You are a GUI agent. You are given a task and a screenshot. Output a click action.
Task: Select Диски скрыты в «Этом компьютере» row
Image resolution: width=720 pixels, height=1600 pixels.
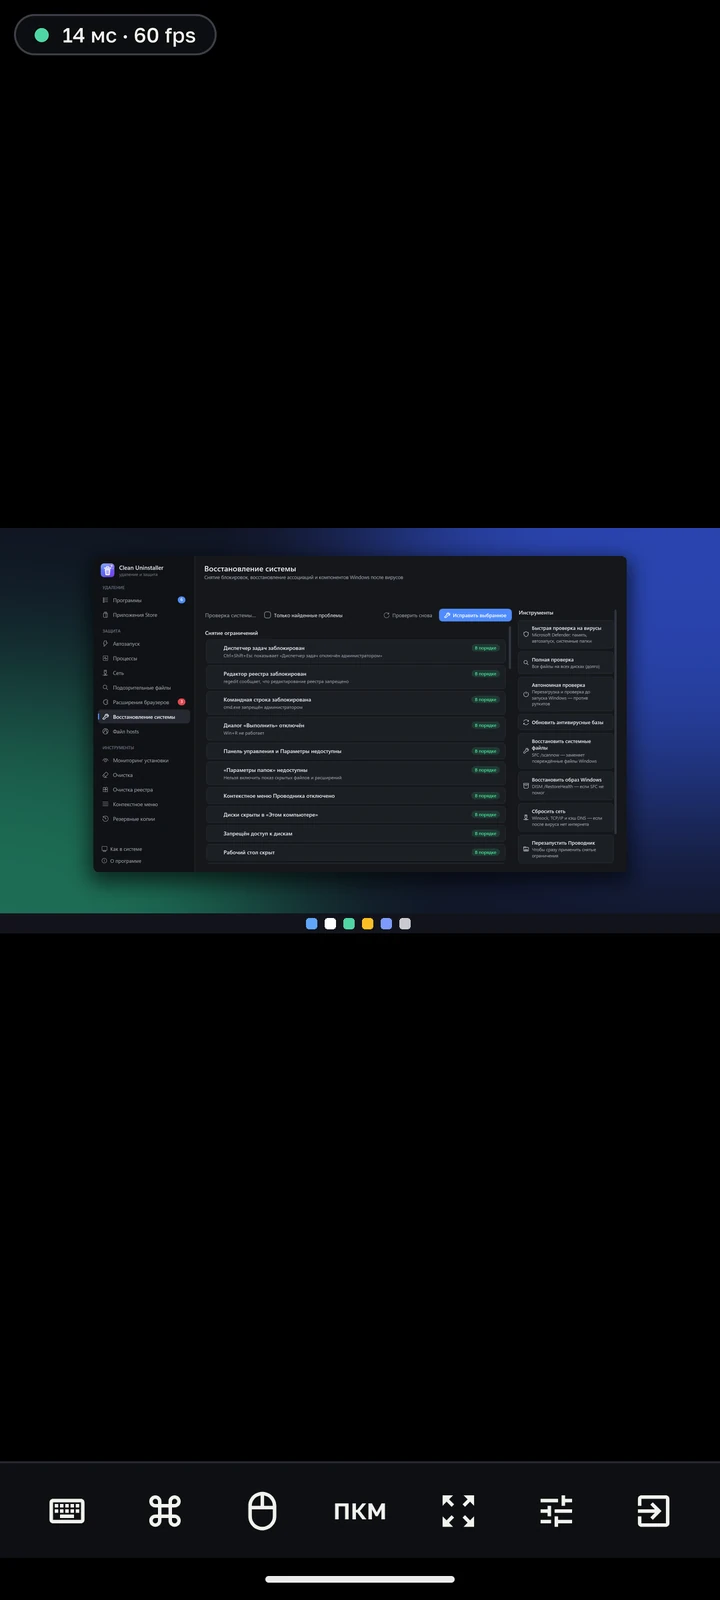tap(356, 815)
